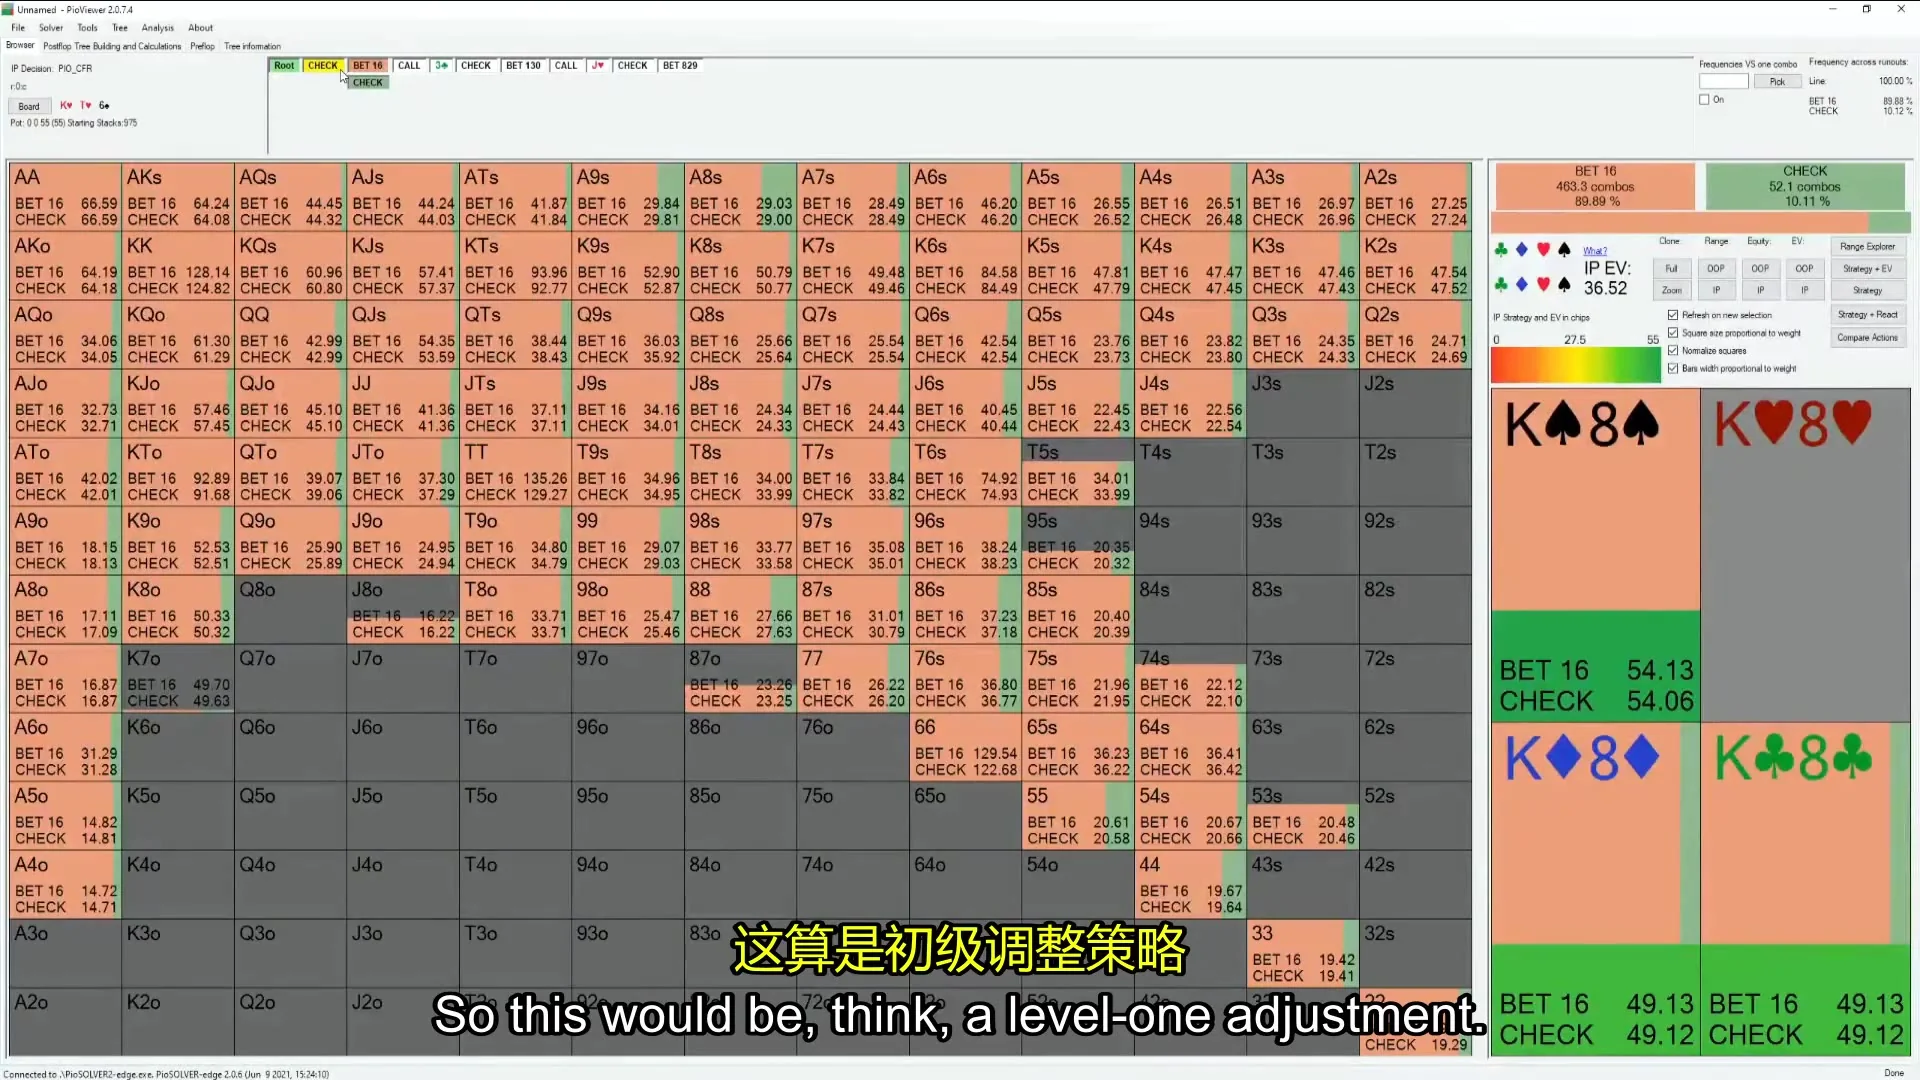The height and width of the screenshot is (1080, 1920).
Task: Show the OOP Equity view
Action: (1760, 269)
